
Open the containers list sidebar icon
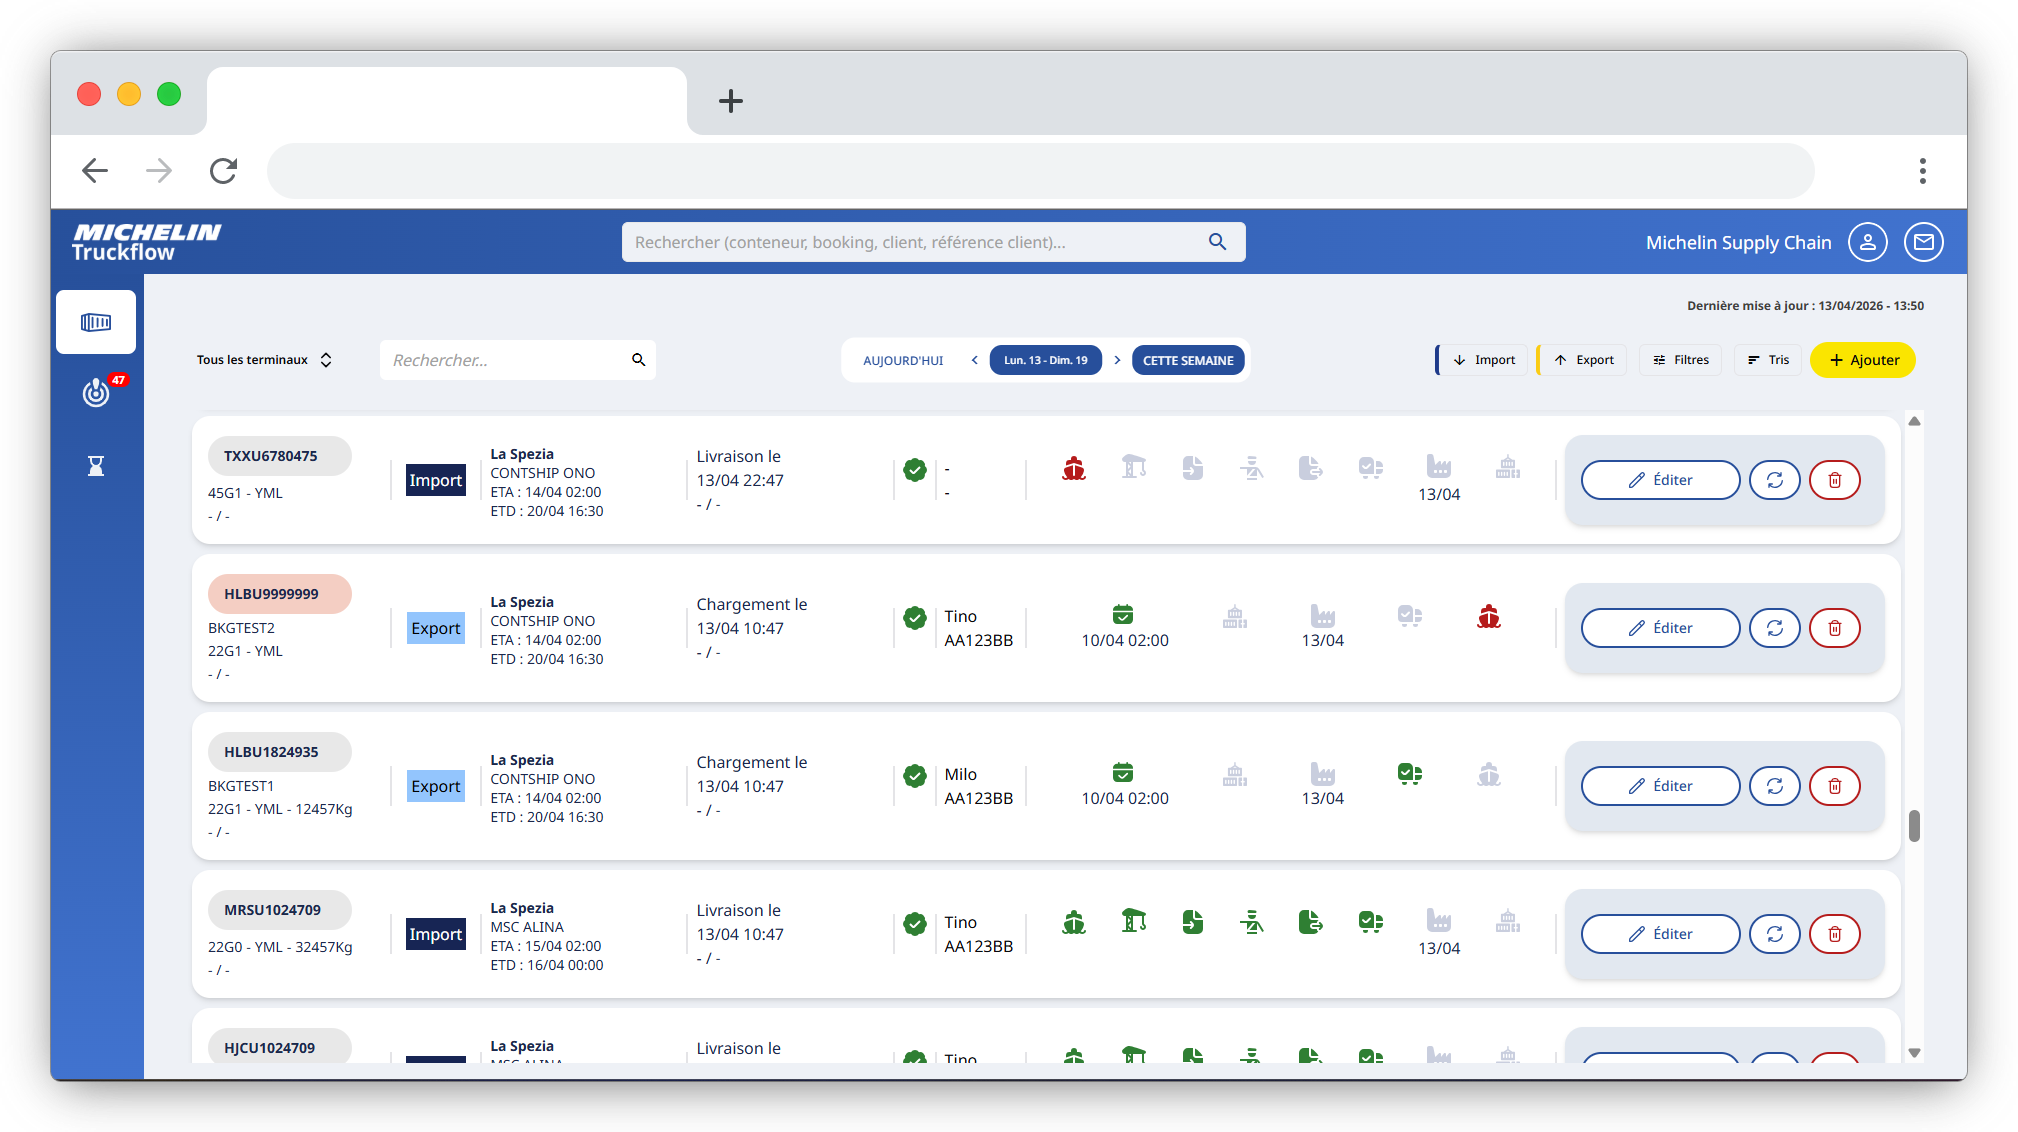pyautogui.click(x=96, y=322)
